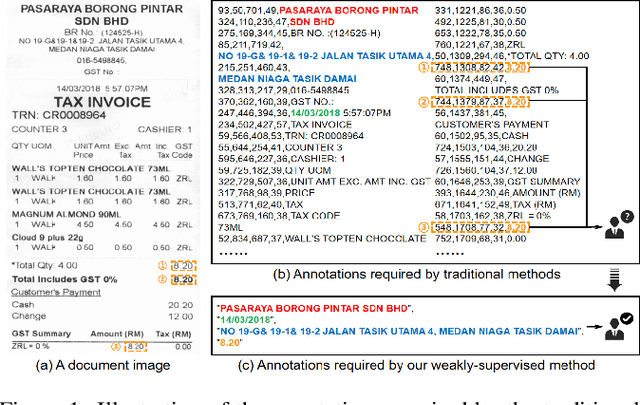This screenshot has height=405, width=640.
Task: Select the caption '(a) A document image'
Action: point(103,365)
